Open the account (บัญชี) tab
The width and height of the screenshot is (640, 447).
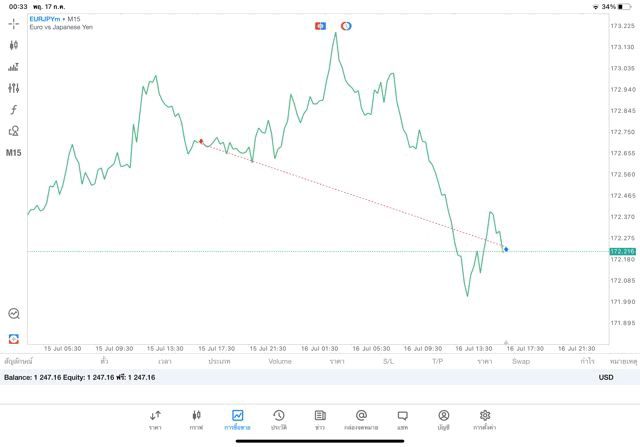pyautogui.click(x=443, y=419)
